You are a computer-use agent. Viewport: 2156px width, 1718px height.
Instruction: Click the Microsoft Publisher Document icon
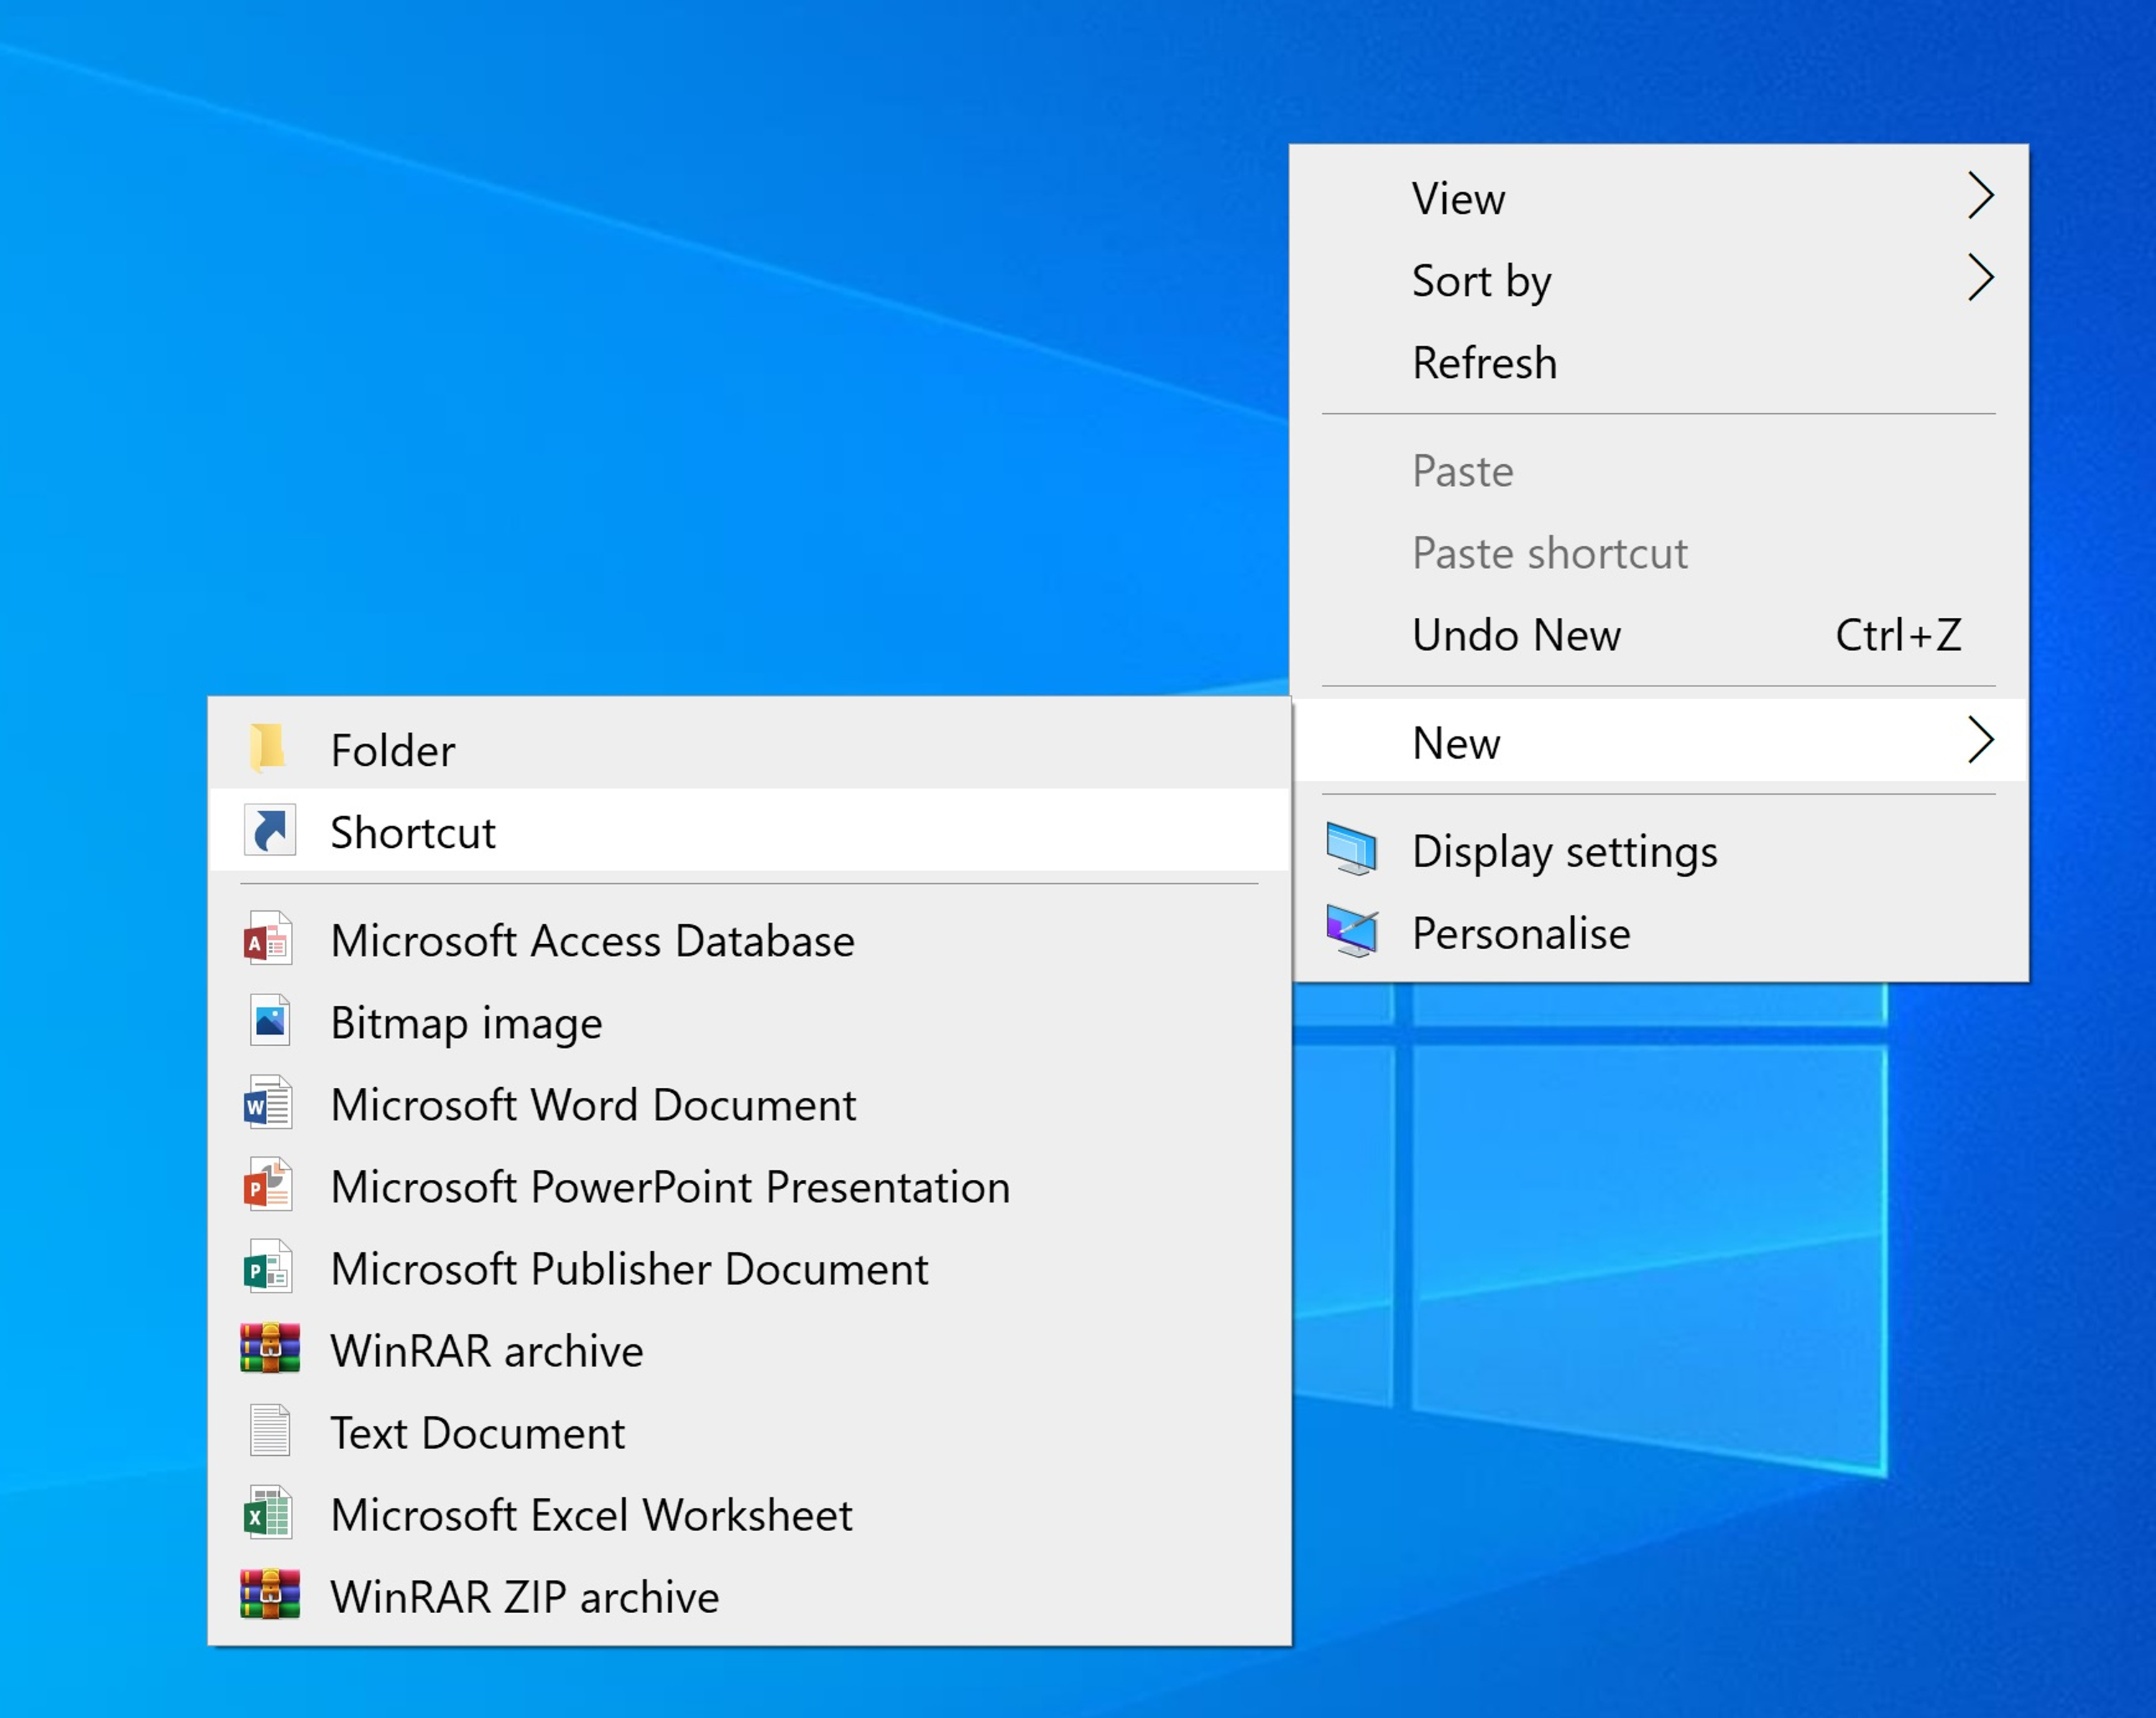coord(268,1267)
